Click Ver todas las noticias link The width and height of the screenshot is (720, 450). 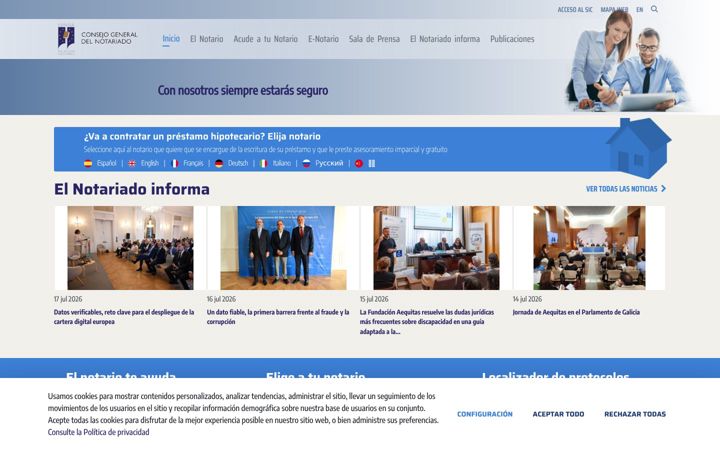tap(622, 189)
